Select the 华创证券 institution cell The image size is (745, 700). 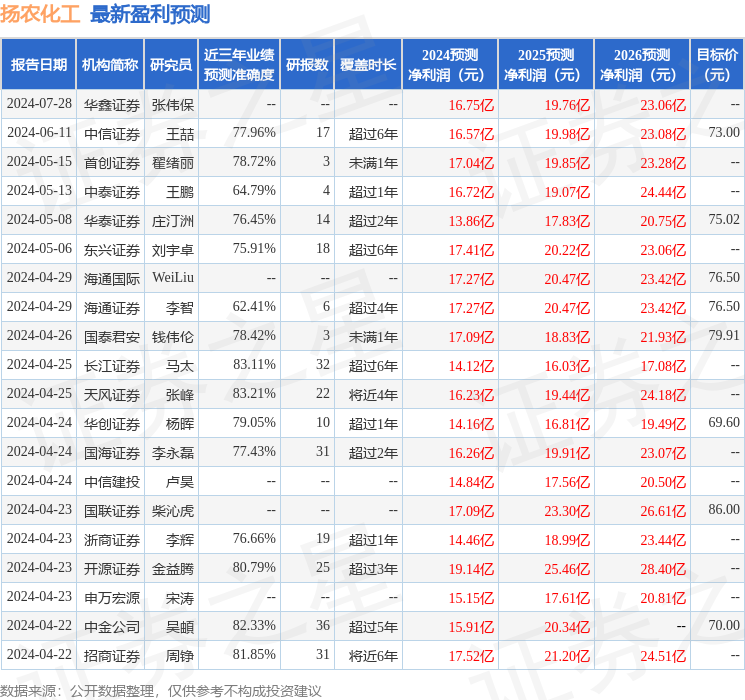[x=112, y=424]
